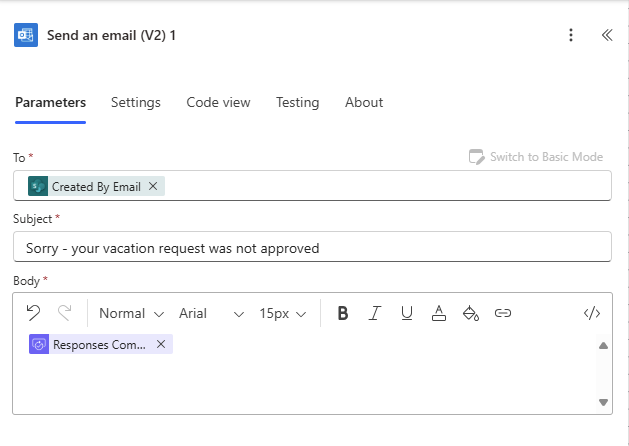Toggle the HTML code view button
Image resolution: width=629 pixels, height=446 pixels.
click(592, 313)
